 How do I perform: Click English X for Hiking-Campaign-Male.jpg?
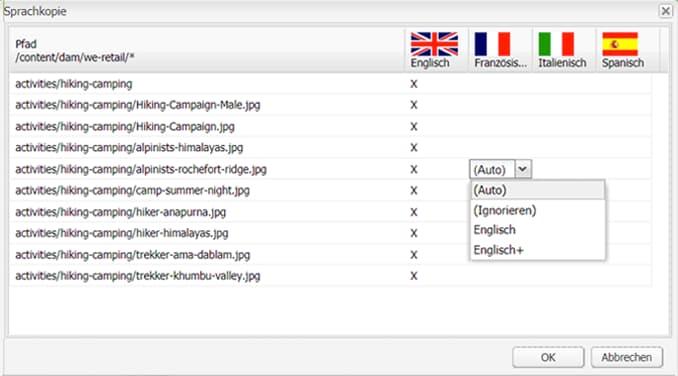(x=414, y=105)
